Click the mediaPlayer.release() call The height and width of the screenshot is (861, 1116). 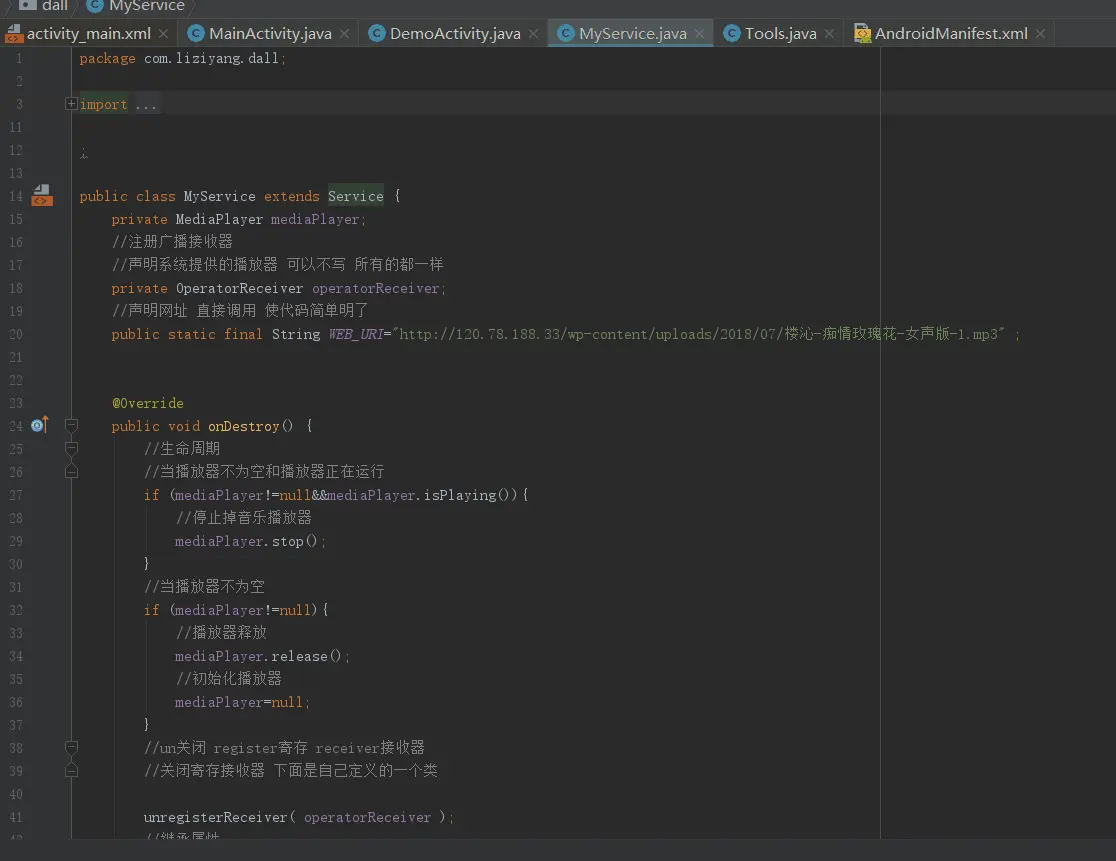pos(262,656)
